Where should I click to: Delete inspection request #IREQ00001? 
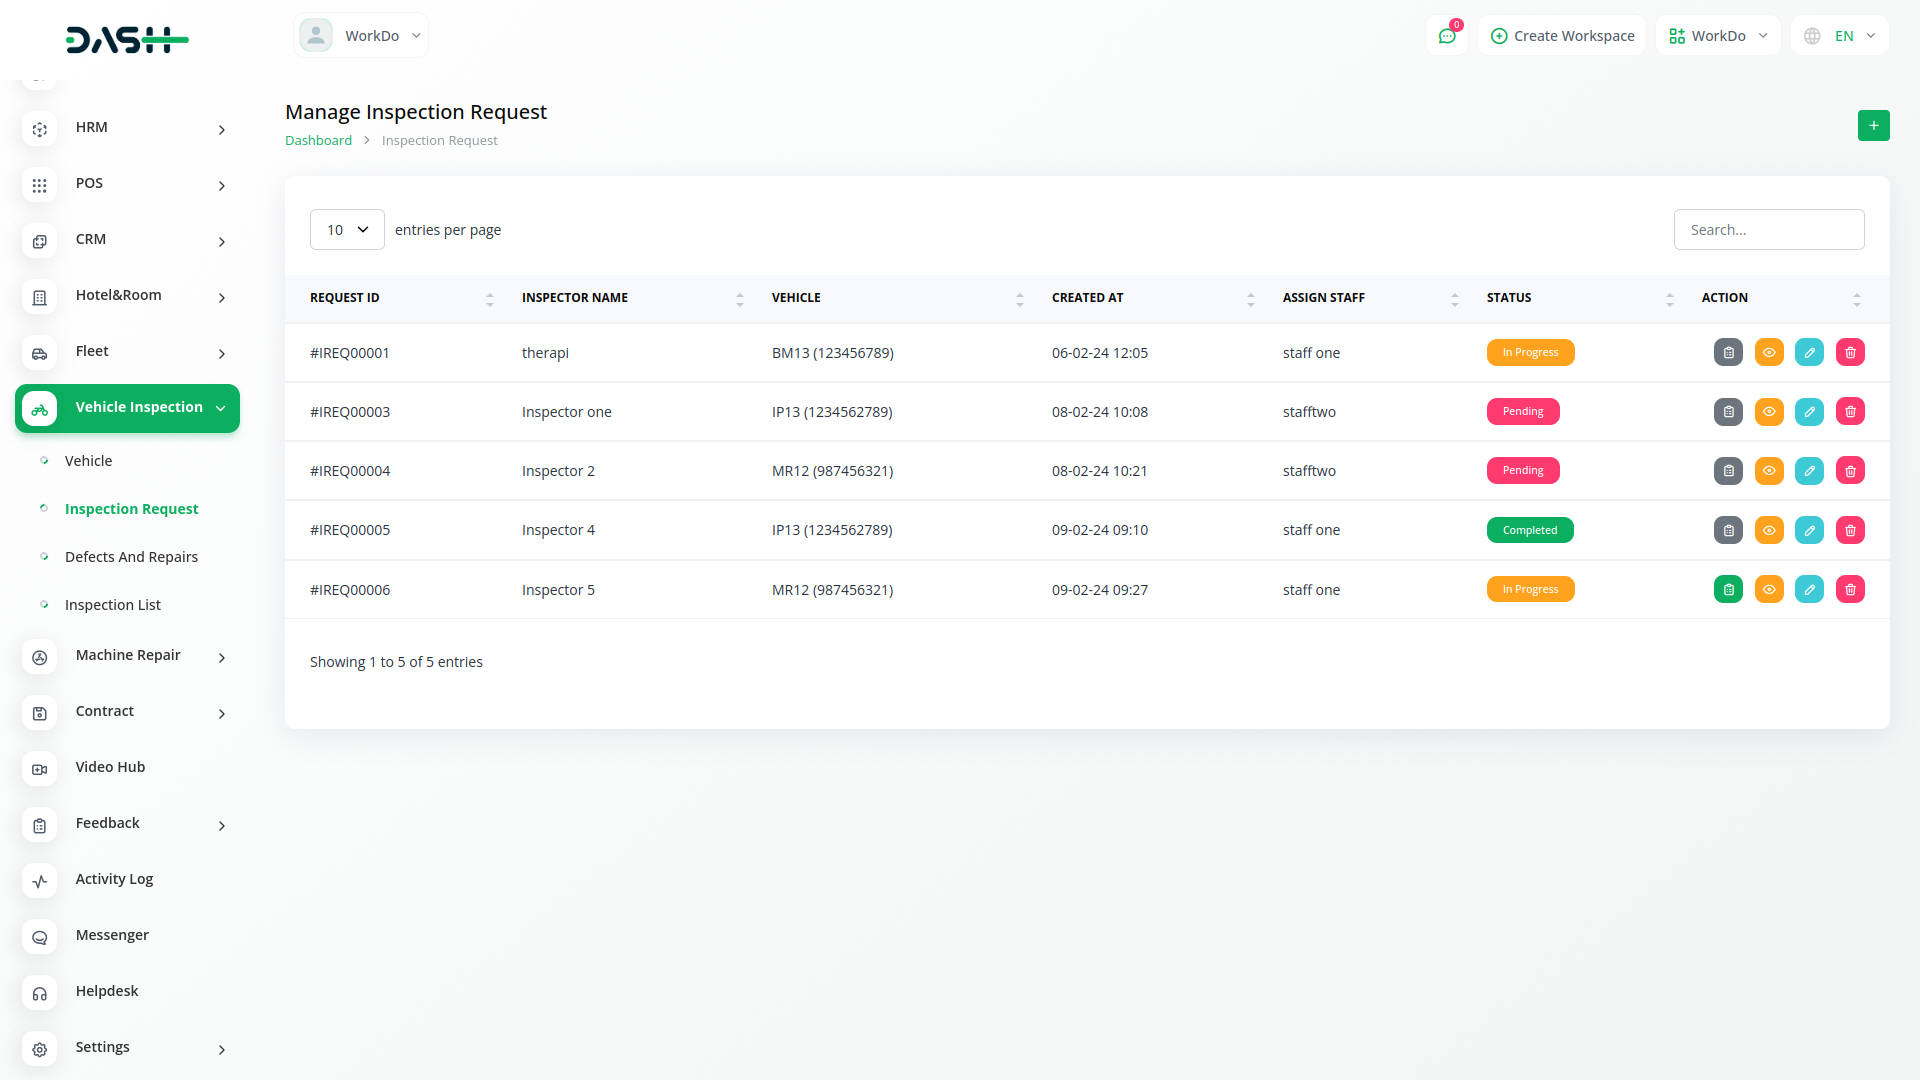point(1850,353)
